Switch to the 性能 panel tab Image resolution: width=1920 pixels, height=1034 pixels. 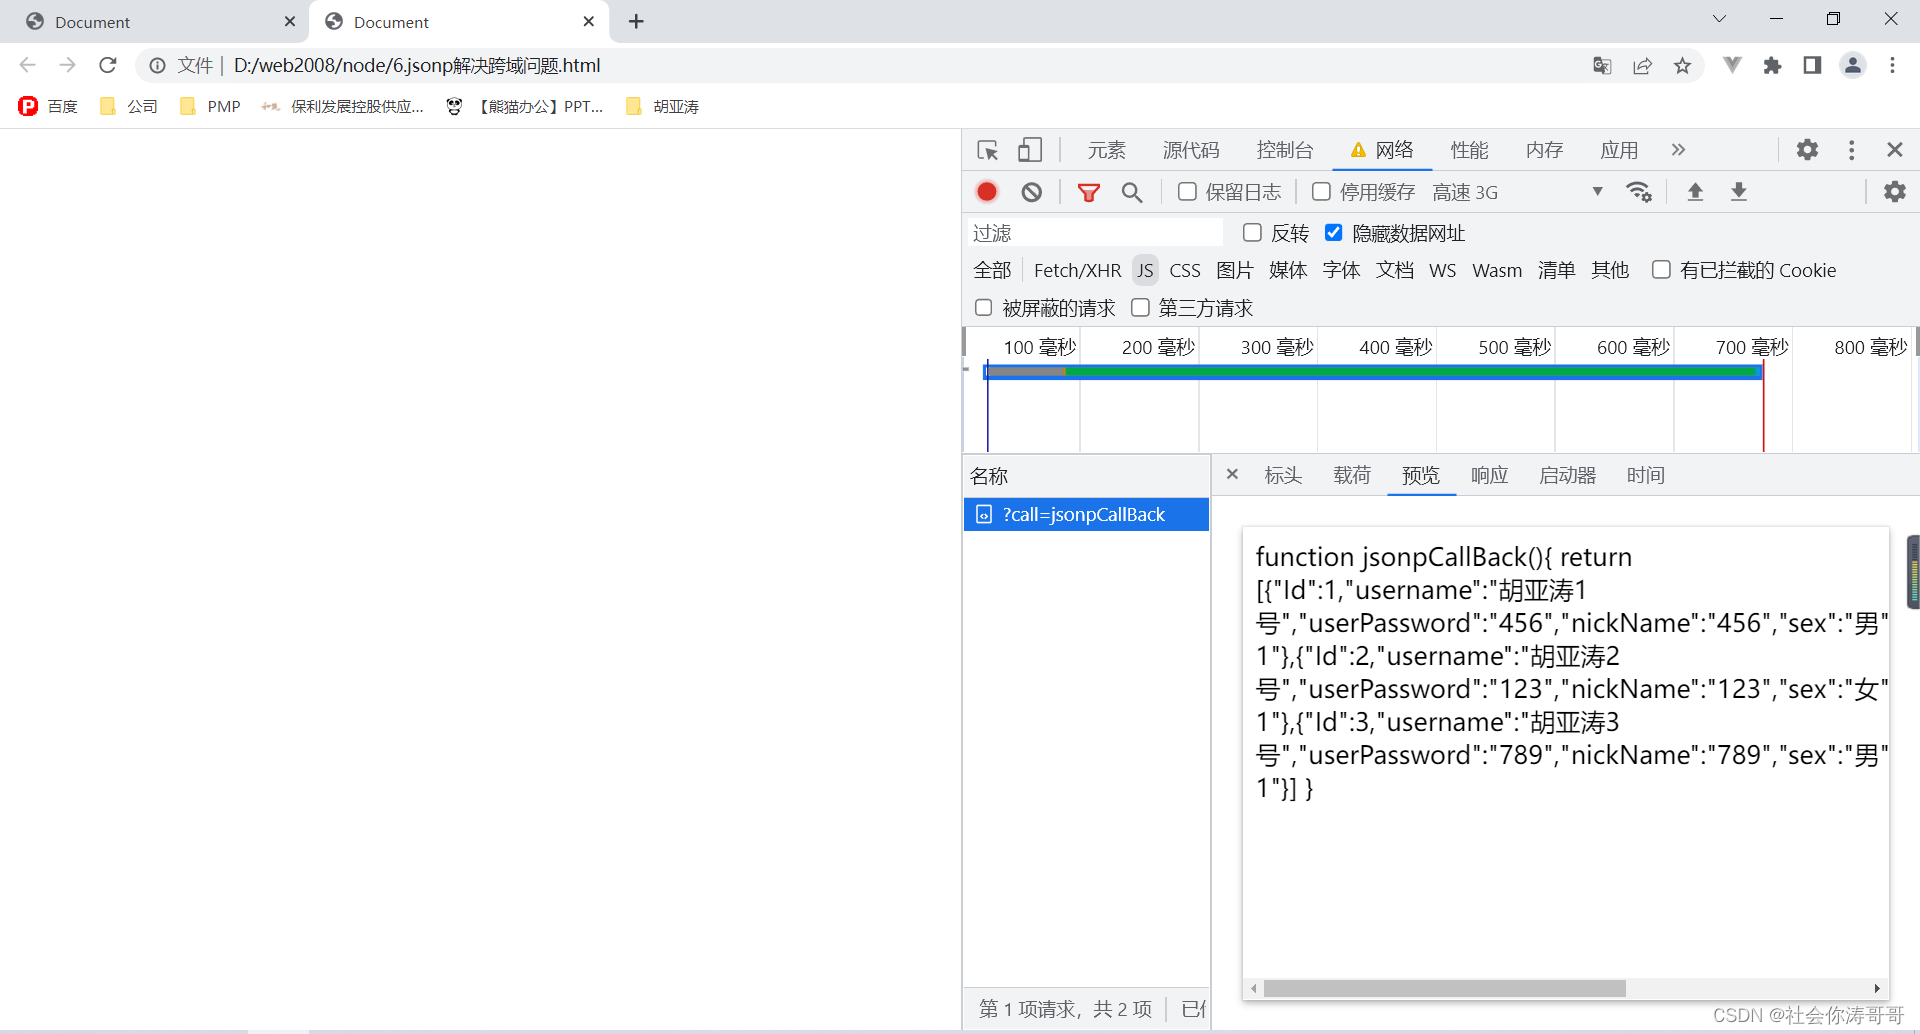pos(1469,150)
